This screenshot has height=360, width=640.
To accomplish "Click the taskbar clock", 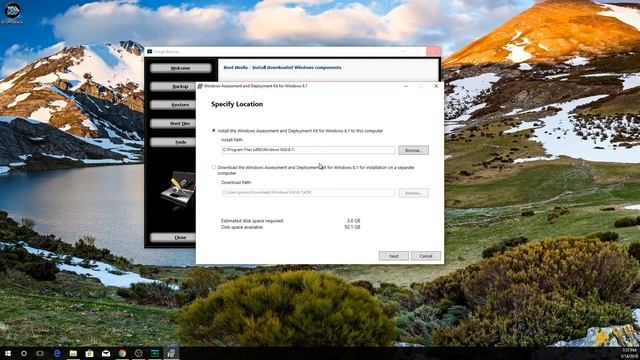I will [x=629, y=353].
